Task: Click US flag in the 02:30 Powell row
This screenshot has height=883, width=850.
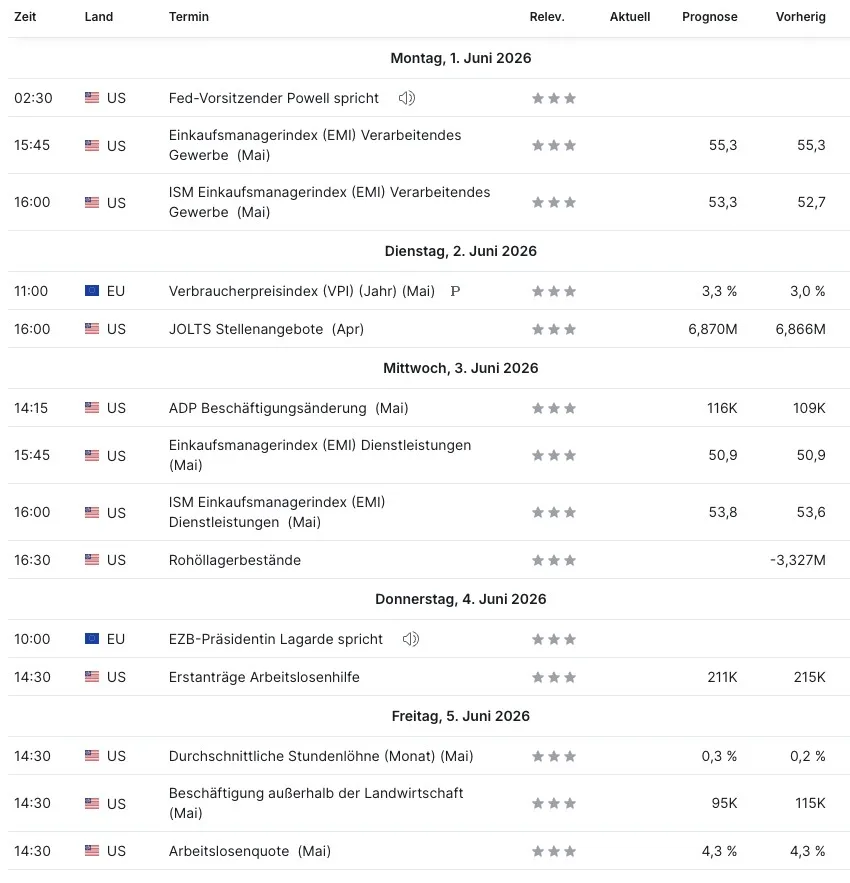Action: [x=92, y=97]
